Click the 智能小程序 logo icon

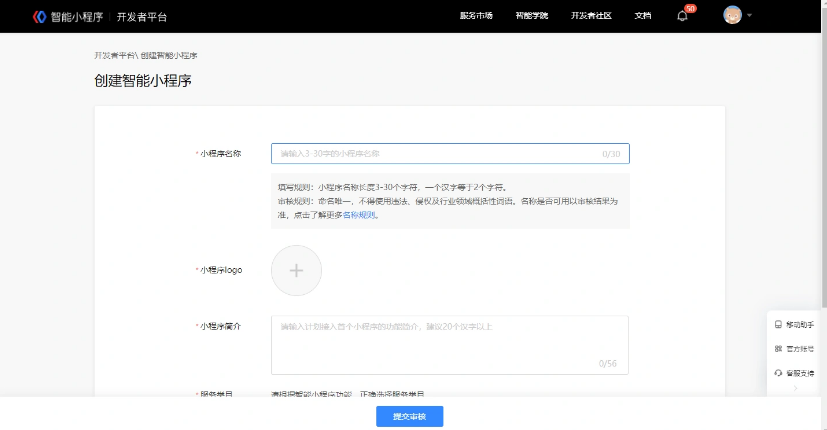pos(40,16)
